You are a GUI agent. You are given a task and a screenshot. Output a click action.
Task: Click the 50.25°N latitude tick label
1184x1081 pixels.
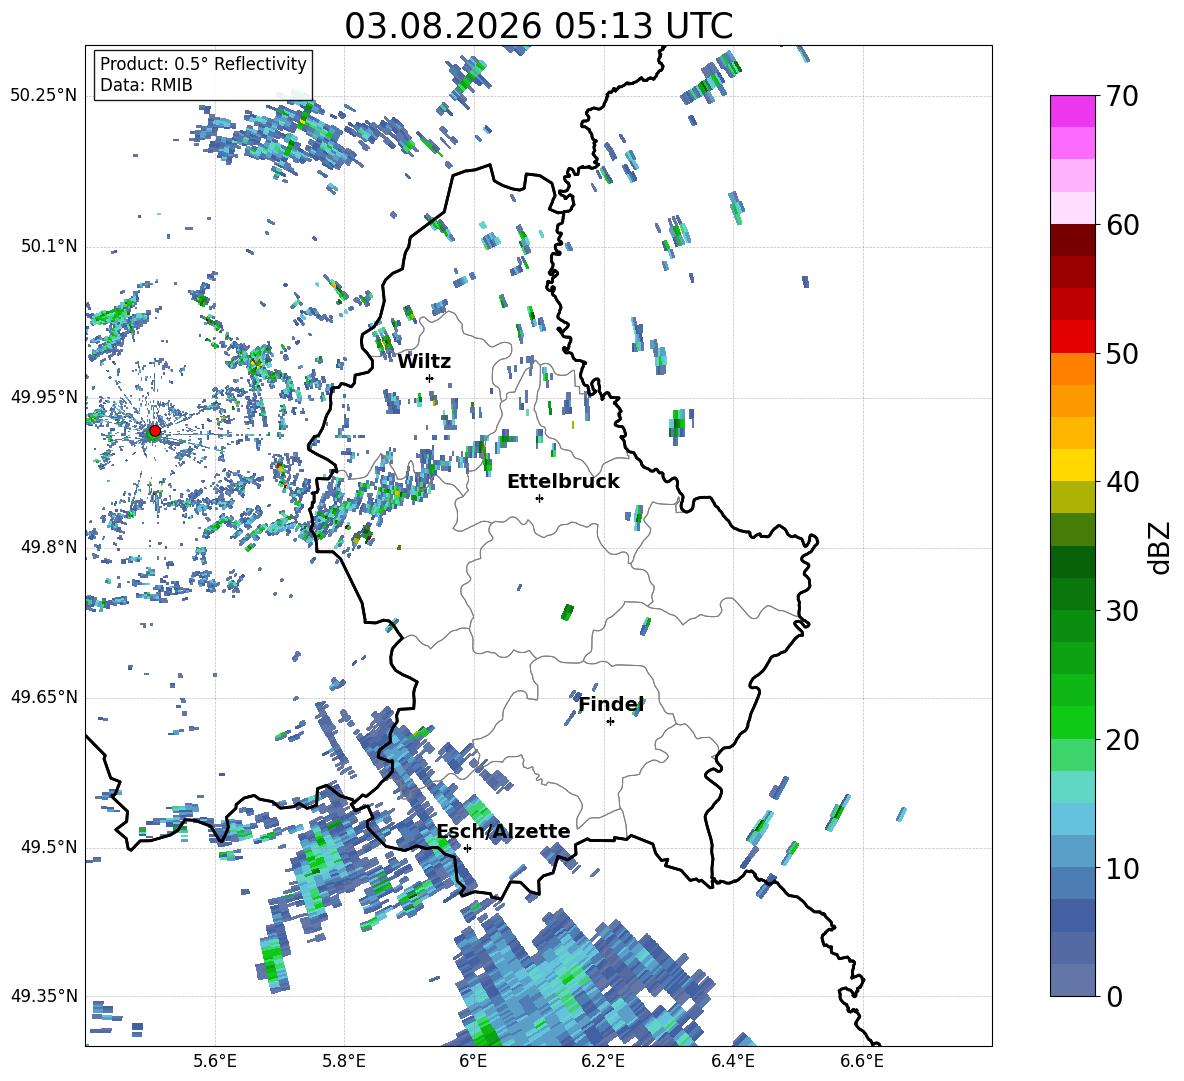[x=44, y=96]
